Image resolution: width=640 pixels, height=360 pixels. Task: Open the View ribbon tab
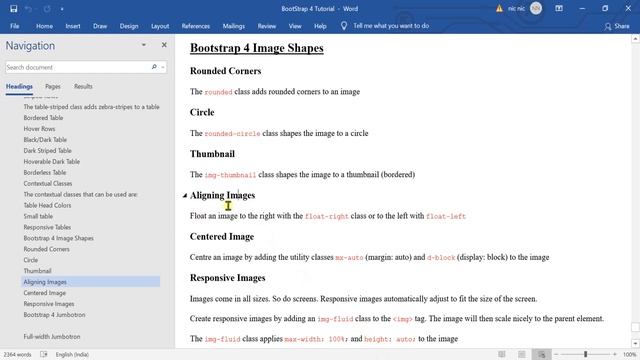[x=295, y=26]
